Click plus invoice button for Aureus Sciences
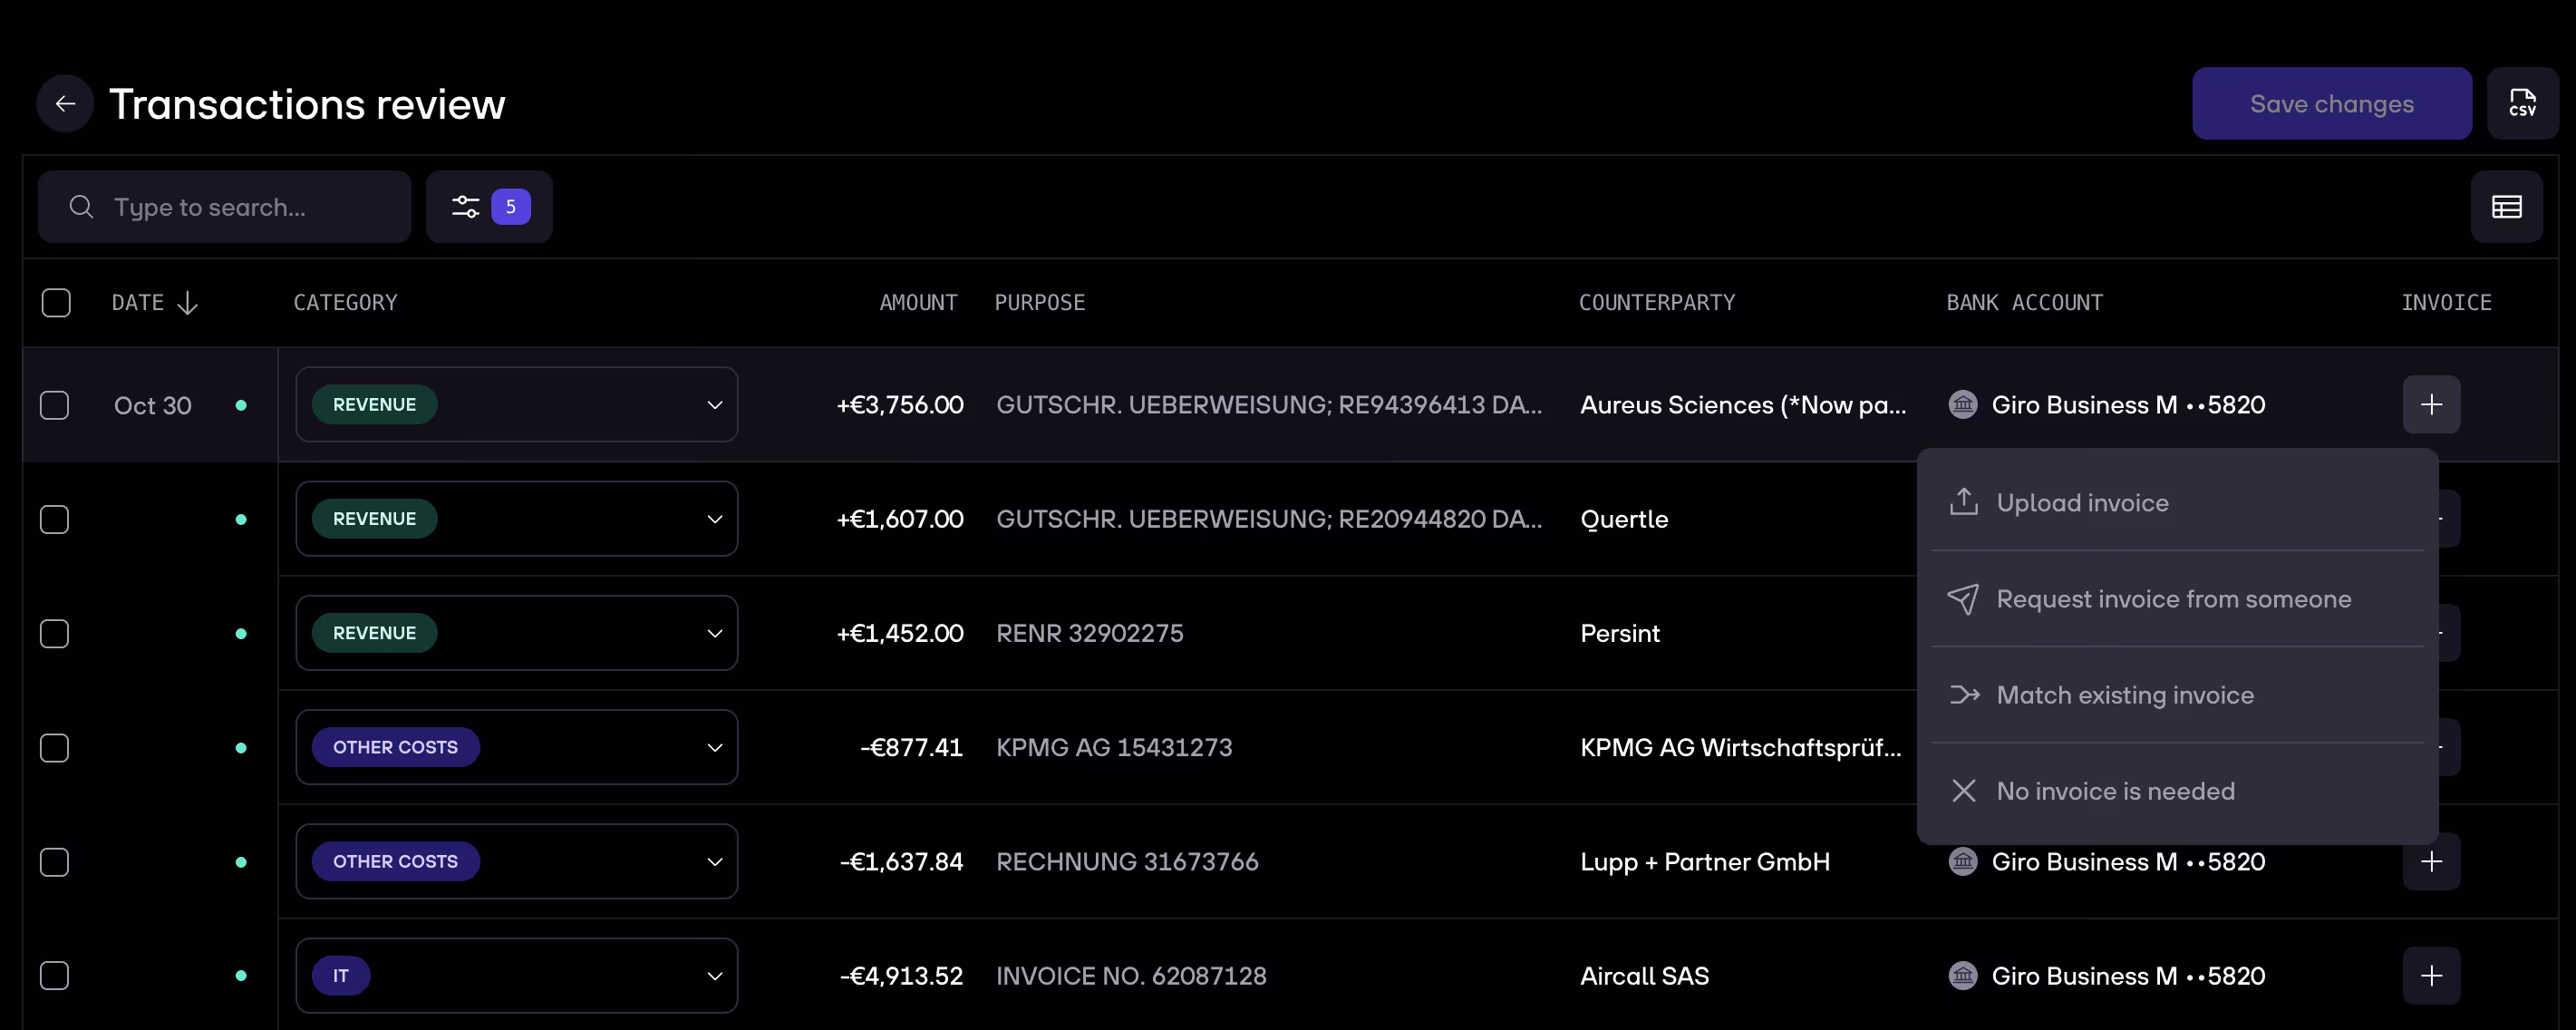This screenshot has width=2576, height=1030. point(2430,405)
